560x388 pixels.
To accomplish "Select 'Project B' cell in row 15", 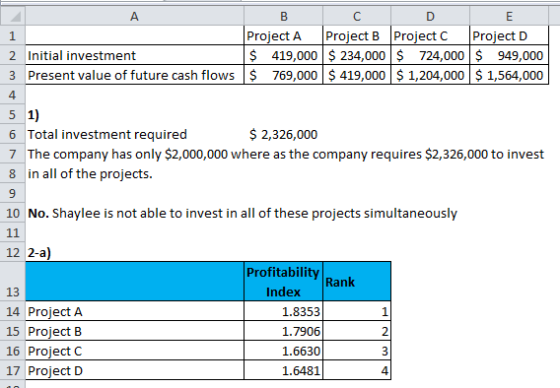I will (x=135, y=331).
